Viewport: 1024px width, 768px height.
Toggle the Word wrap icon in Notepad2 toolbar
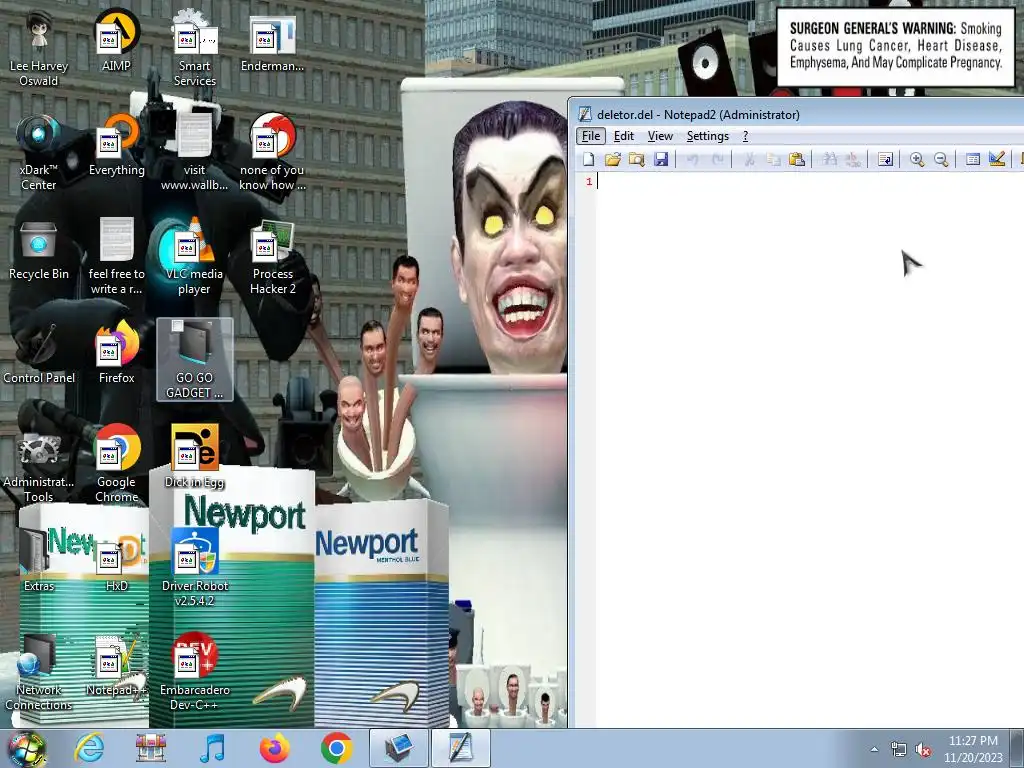pos(885,159)
